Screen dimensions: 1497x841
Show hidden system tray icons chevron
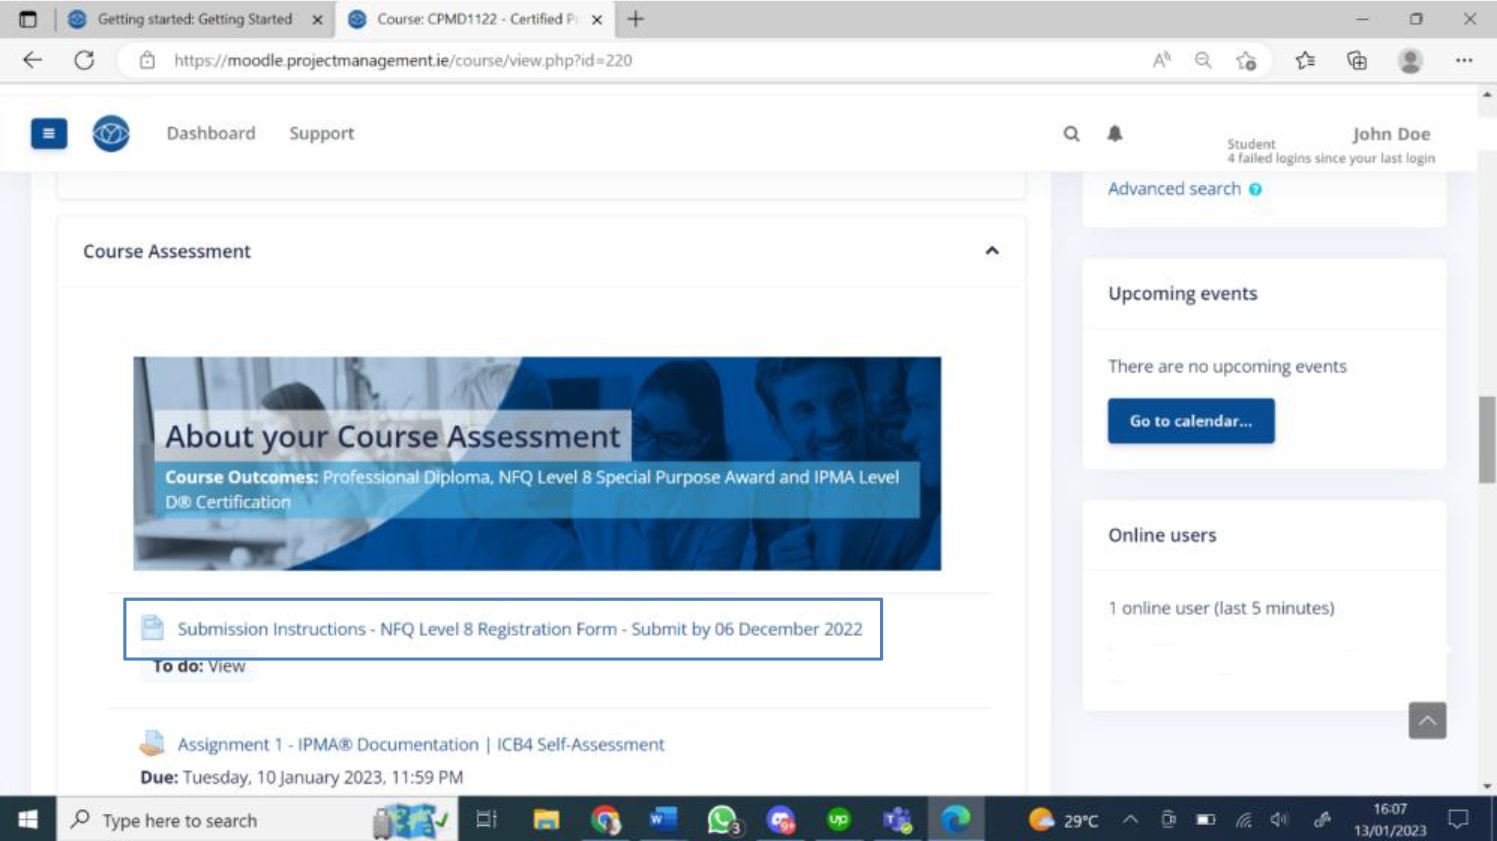click(x=1130, y=820)
